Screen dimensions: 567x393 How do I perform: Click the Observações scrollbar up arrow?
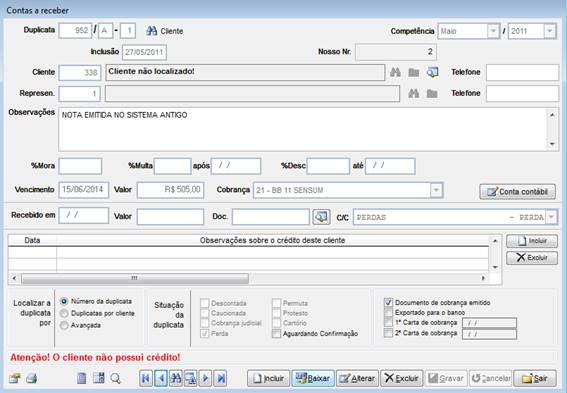(x=552, y=115)
